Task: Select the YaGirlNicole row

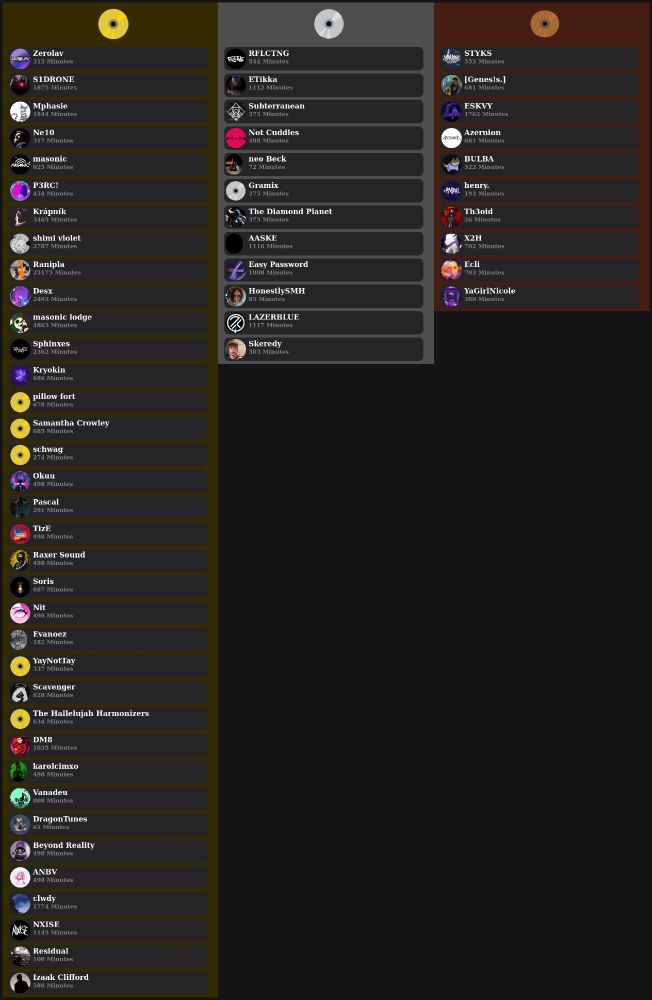Action: 540,296
